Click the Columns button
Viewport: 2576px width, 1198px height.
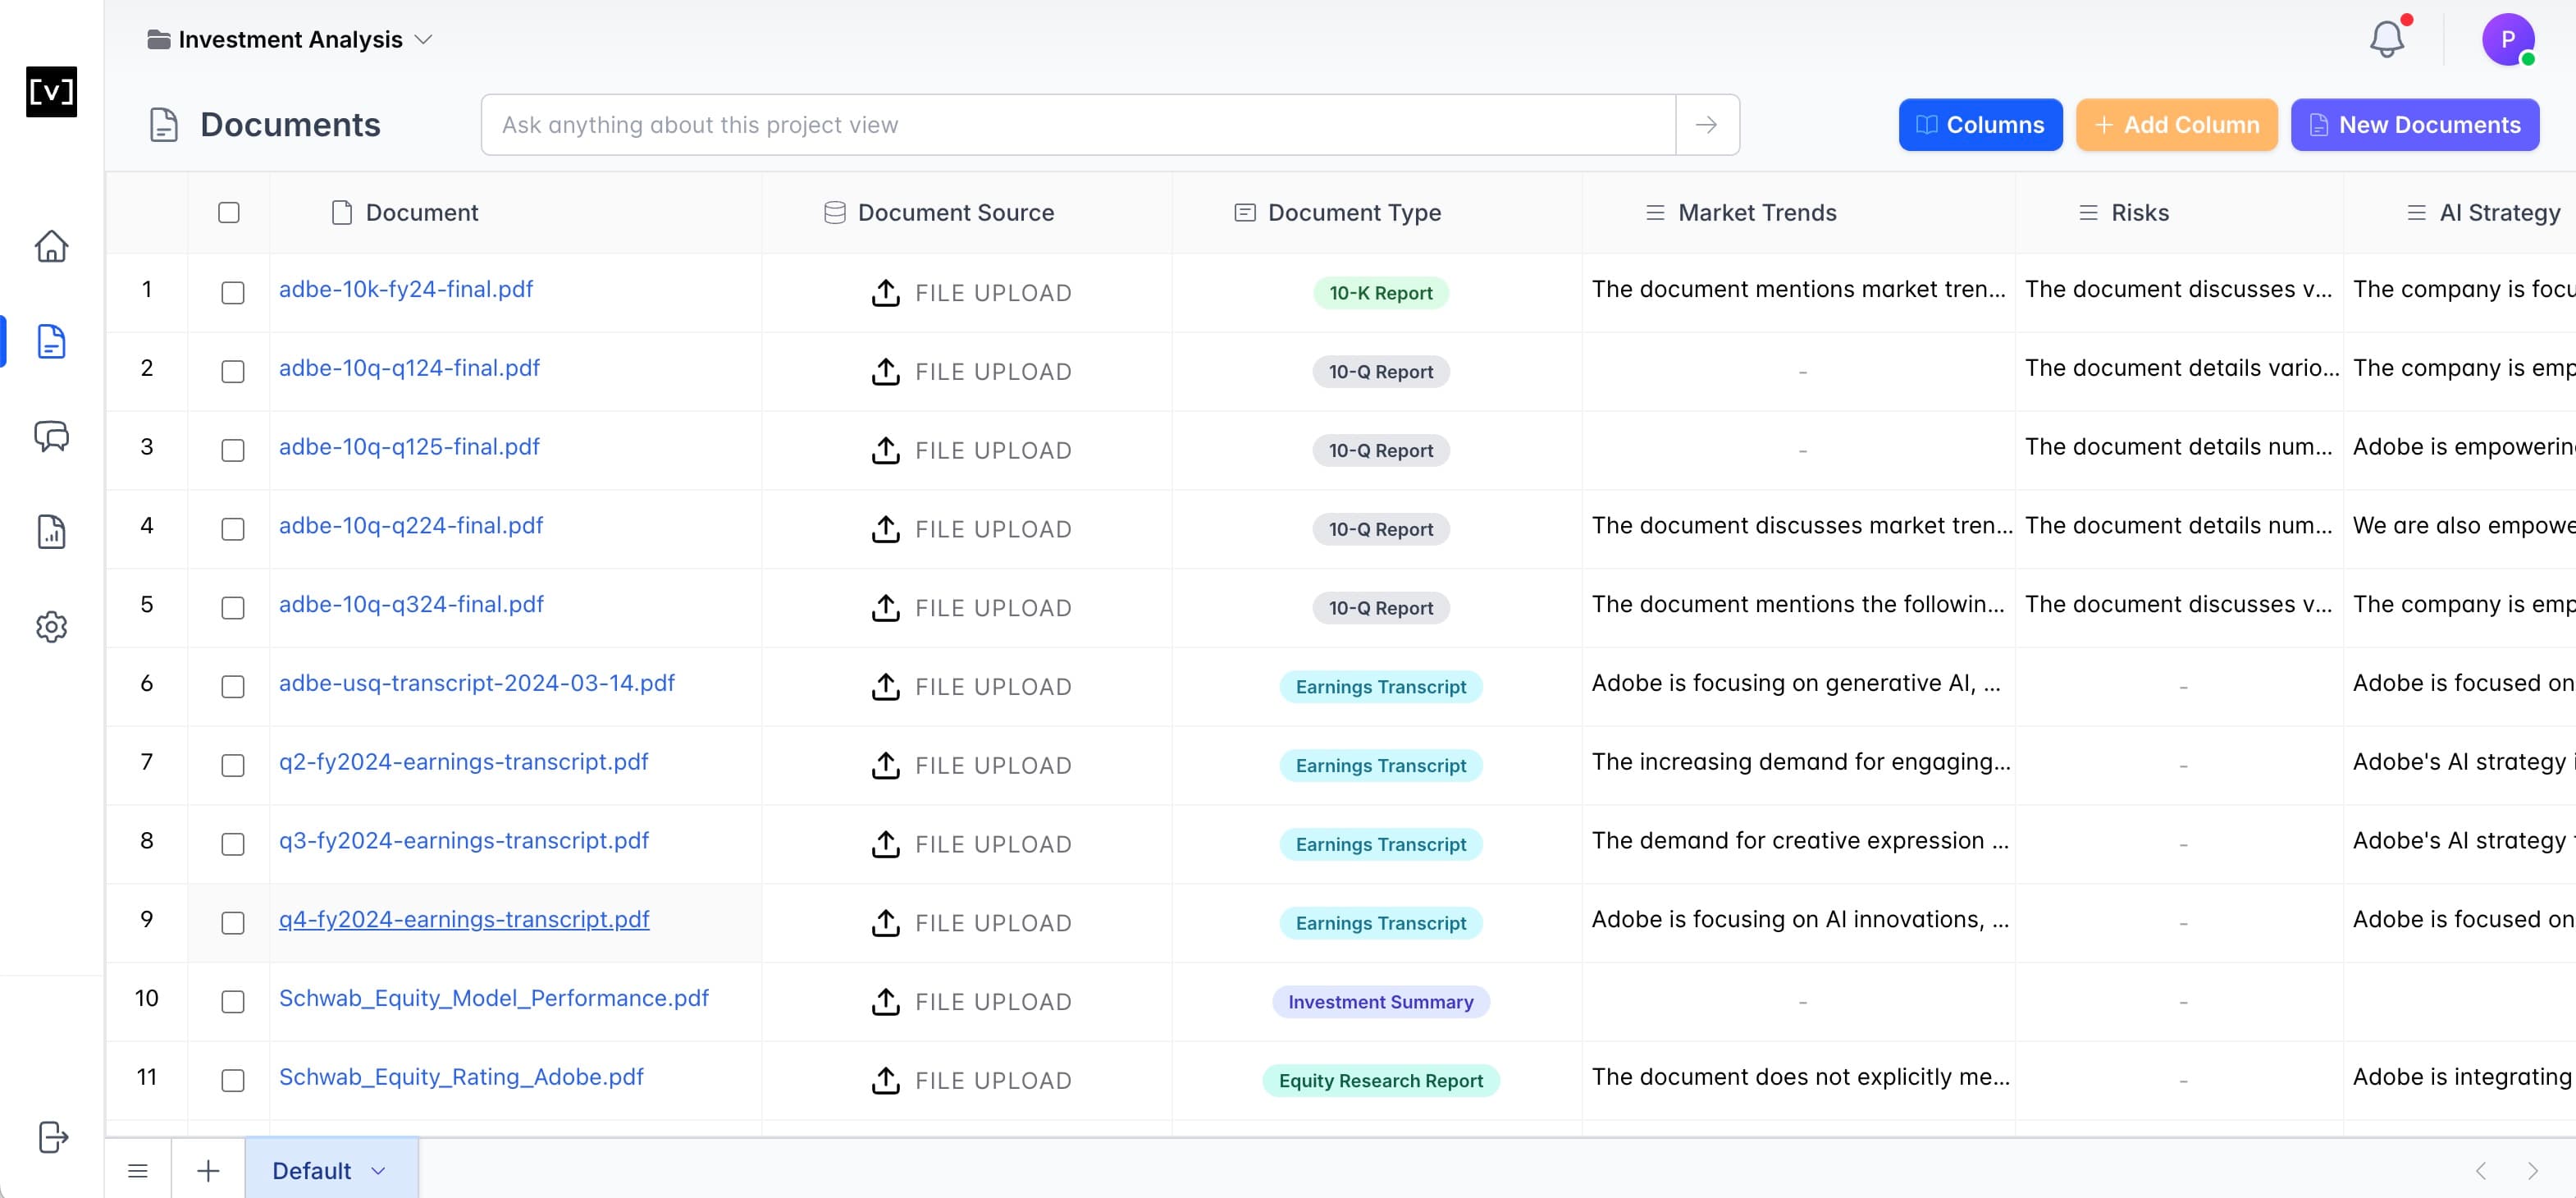point(1980,125)
